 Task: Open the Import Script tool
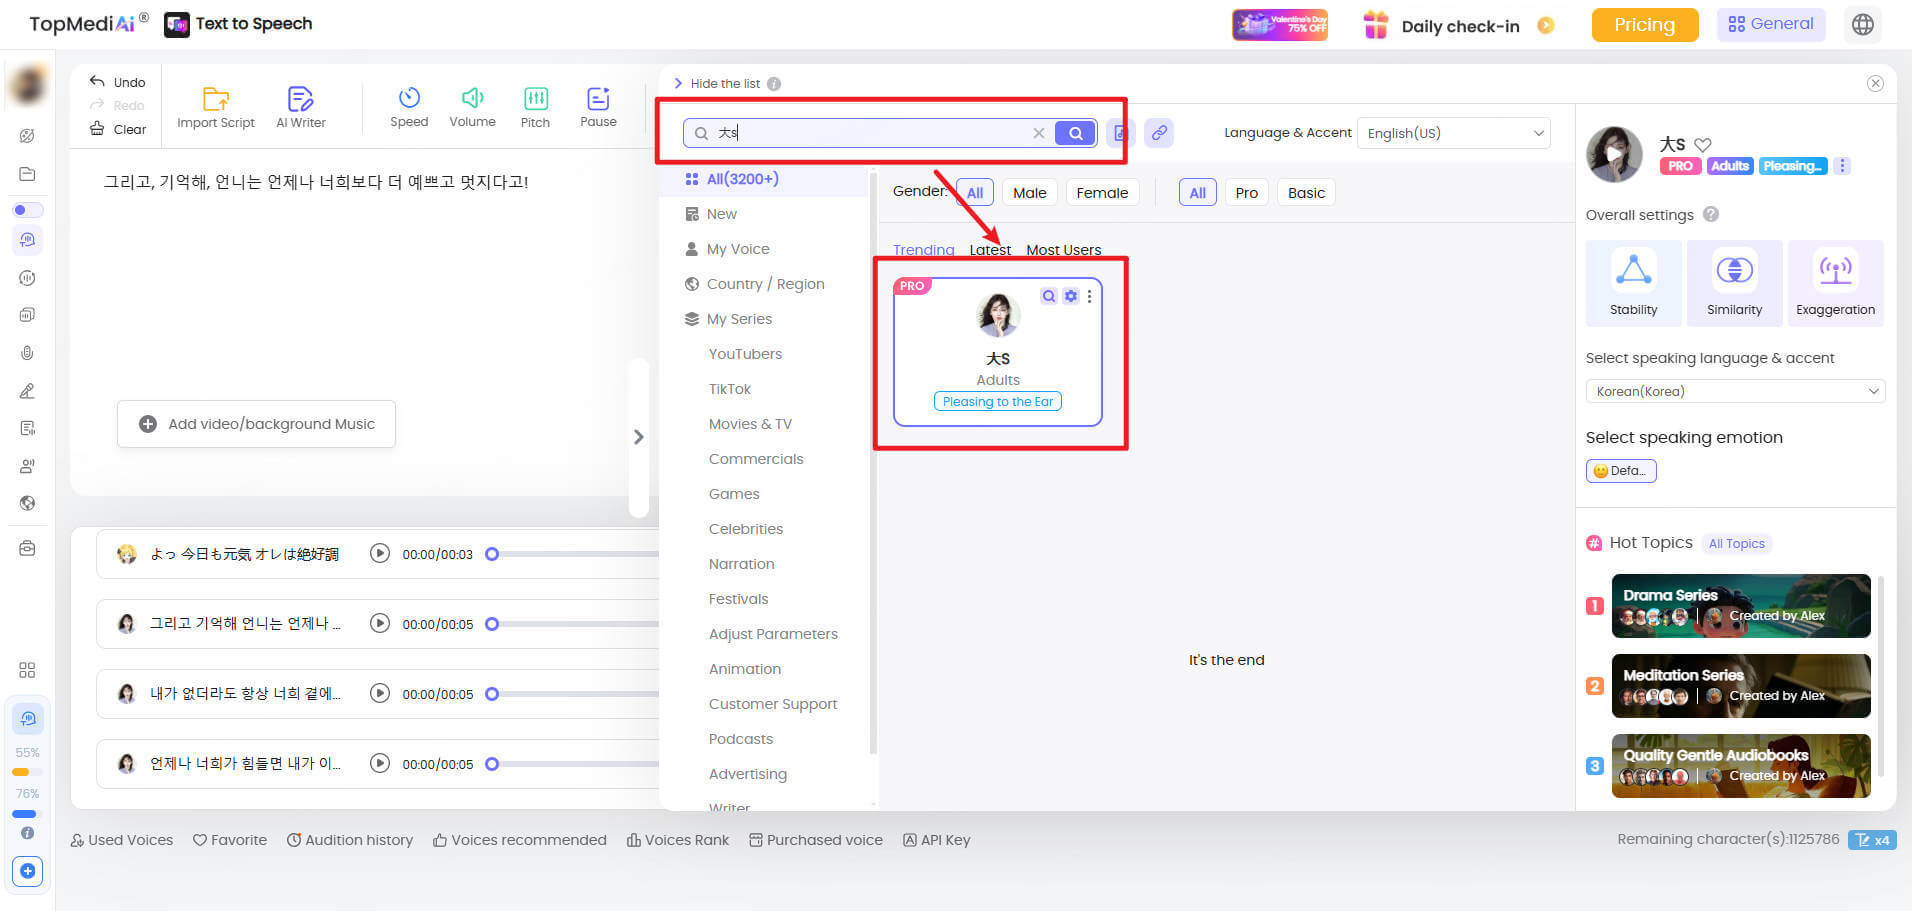coord(216,108)
